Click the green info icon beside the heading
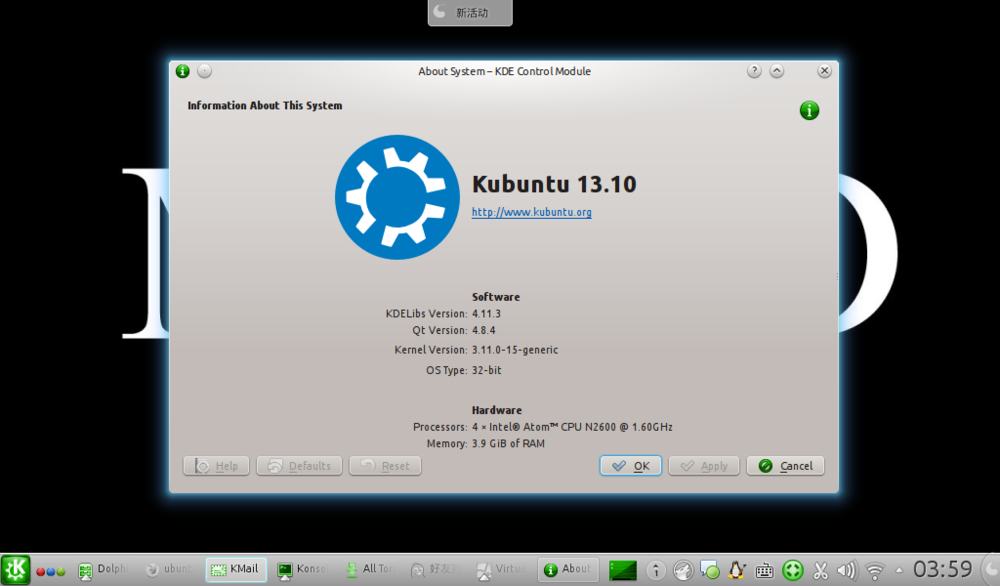1000x586 pixels. point(809,110)
